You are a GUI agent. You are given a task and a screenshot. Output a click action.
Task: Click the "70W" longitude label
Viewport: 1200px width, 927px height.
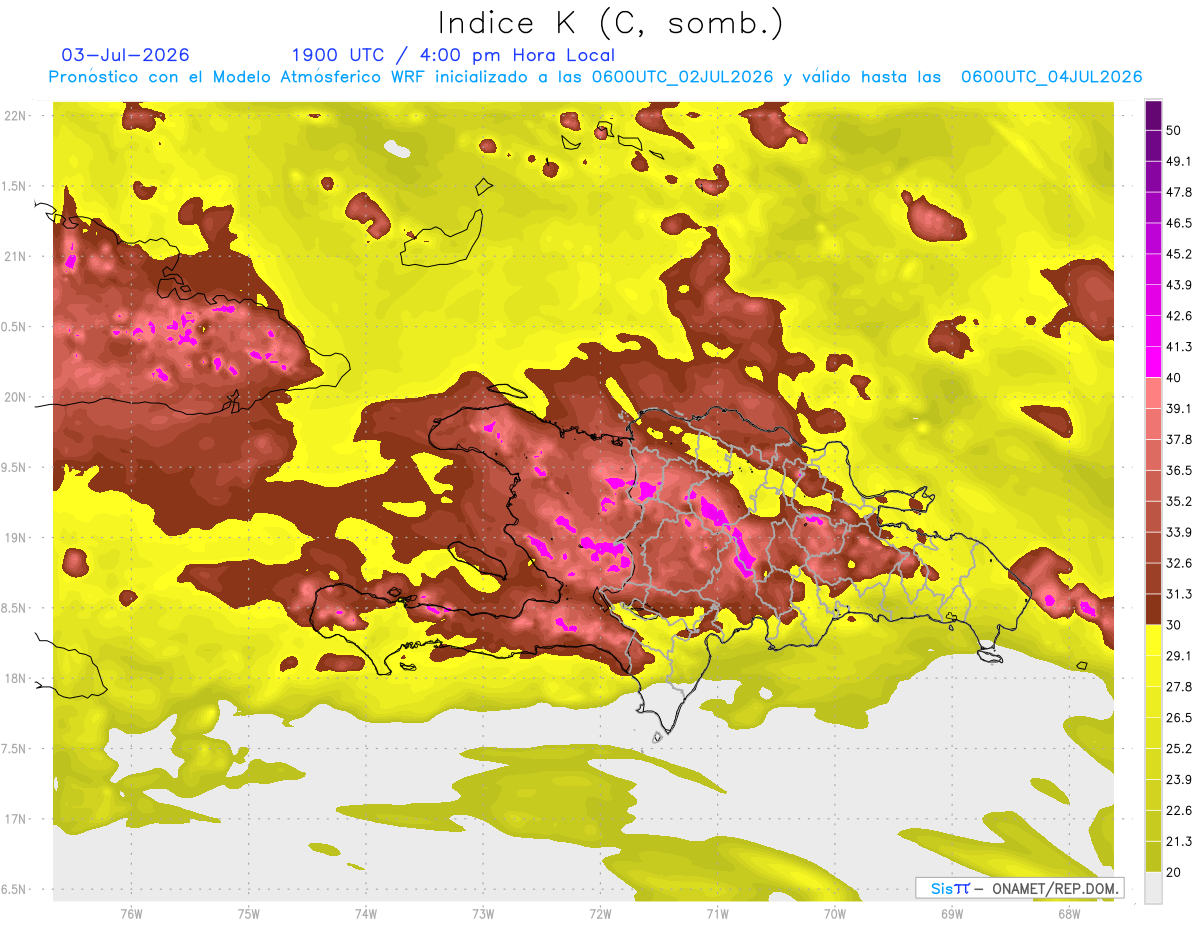coord(835,914)
